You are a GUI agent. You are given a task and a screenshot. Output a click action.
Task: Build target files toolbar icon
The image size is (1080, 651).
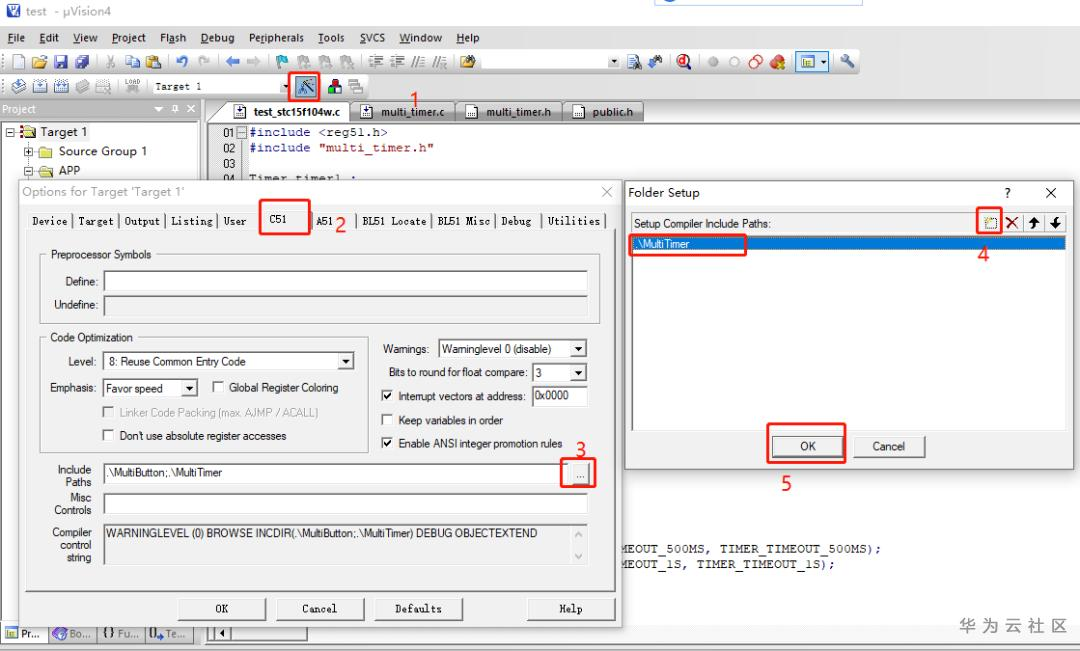click(x=40, y=86)
